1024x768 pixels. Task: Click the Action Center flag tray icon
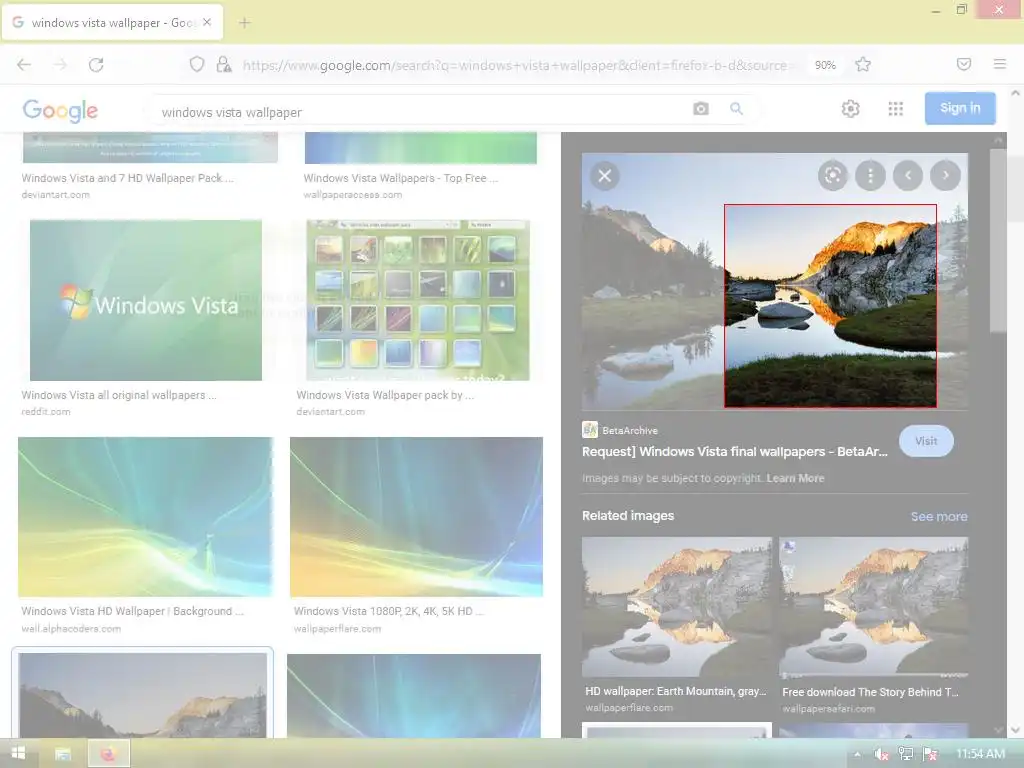(930, 754)
